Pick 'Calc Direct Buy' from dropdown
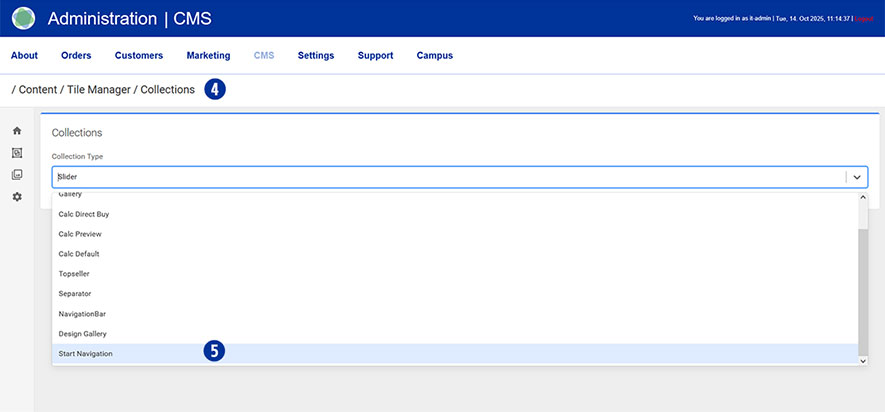The width and height of the screenshot is (885, 412). pos(84,214)
